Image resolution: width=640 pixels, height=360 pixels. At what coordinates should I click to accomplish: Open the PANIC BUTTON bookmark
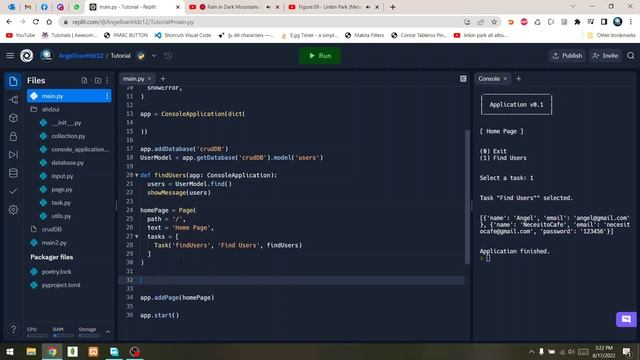point(126,36)
